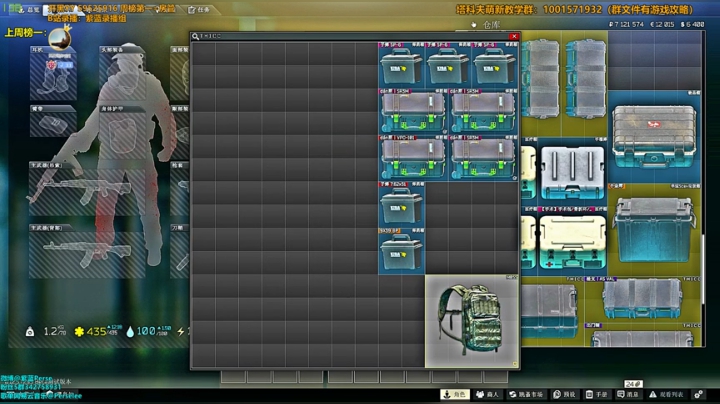Image resolution: width=720 pixels, height=404 pixels.
Task: Click the holster pistol slot
Action: point(180,189)
